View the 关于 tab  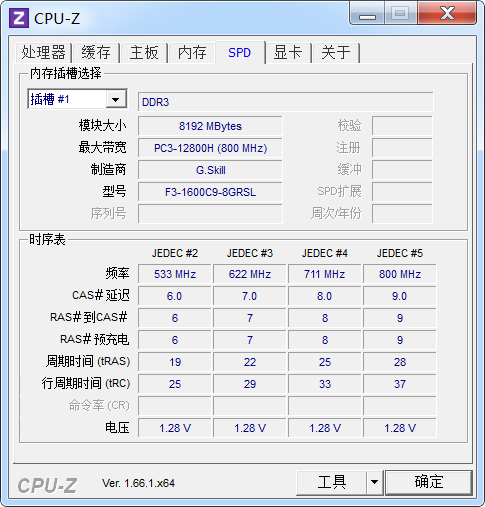pyautogui.click(x=336, y=53)
